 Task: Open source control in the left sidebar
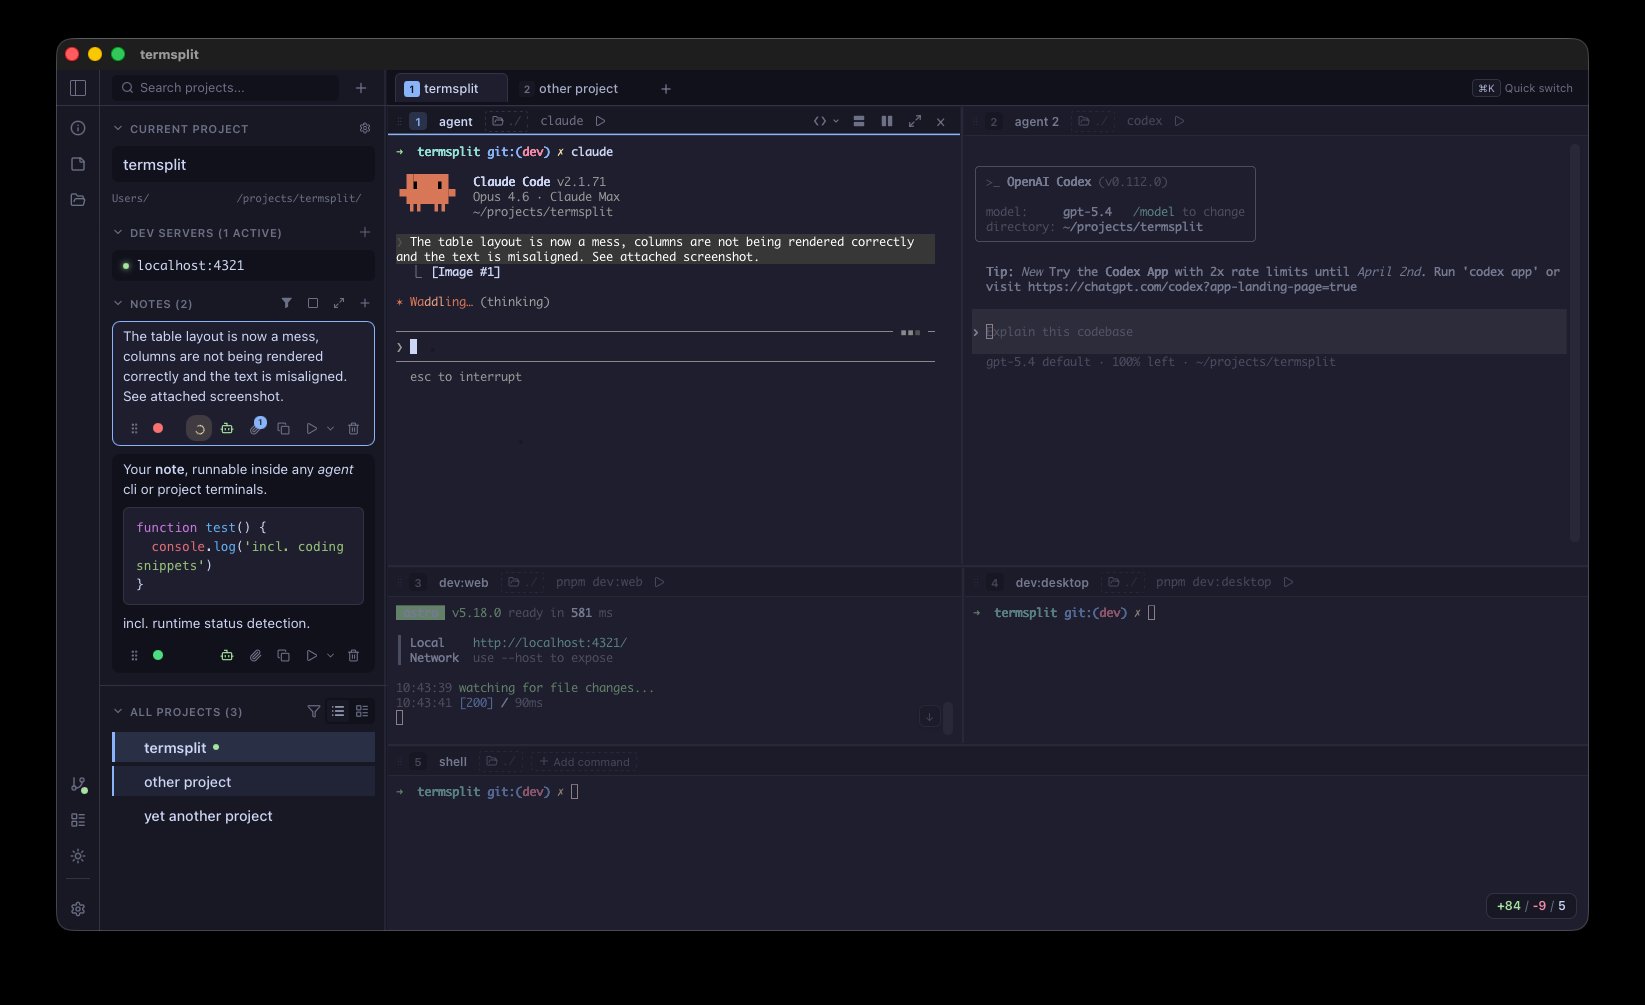click(x=78, y=784)
